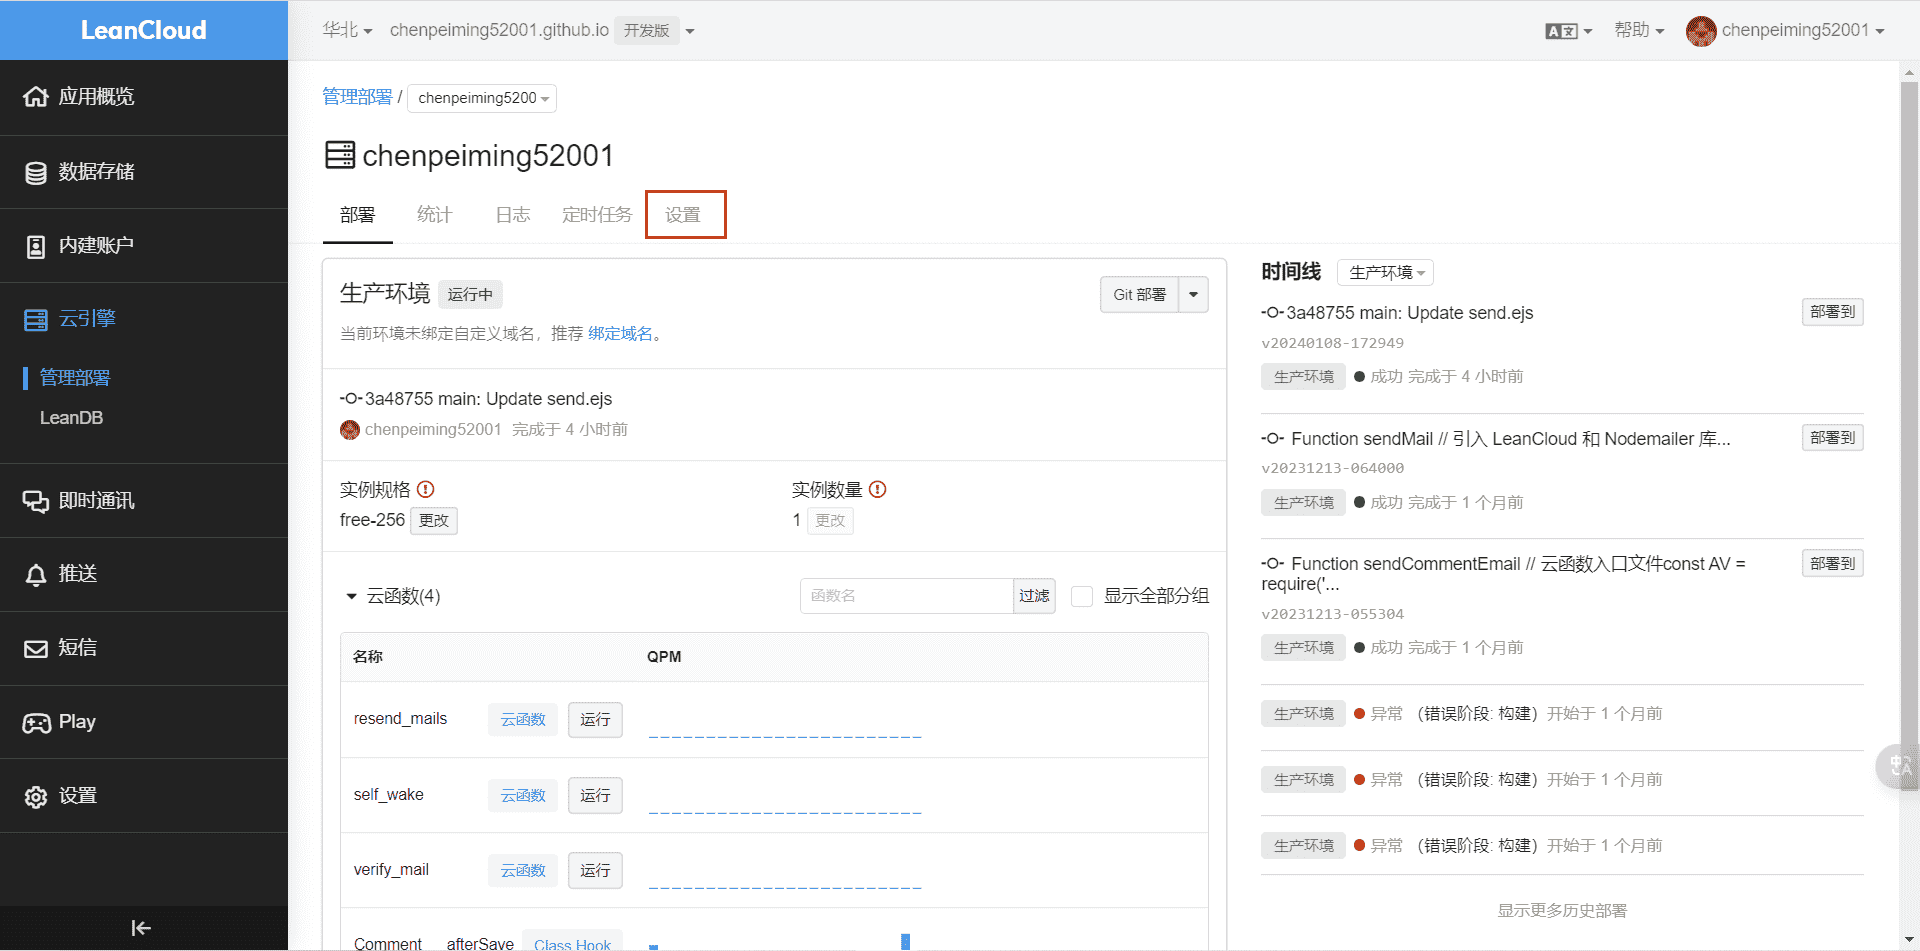Open the 帮助 dropdown menu
Screen dimensions: 1920x951
point(1639,30)
